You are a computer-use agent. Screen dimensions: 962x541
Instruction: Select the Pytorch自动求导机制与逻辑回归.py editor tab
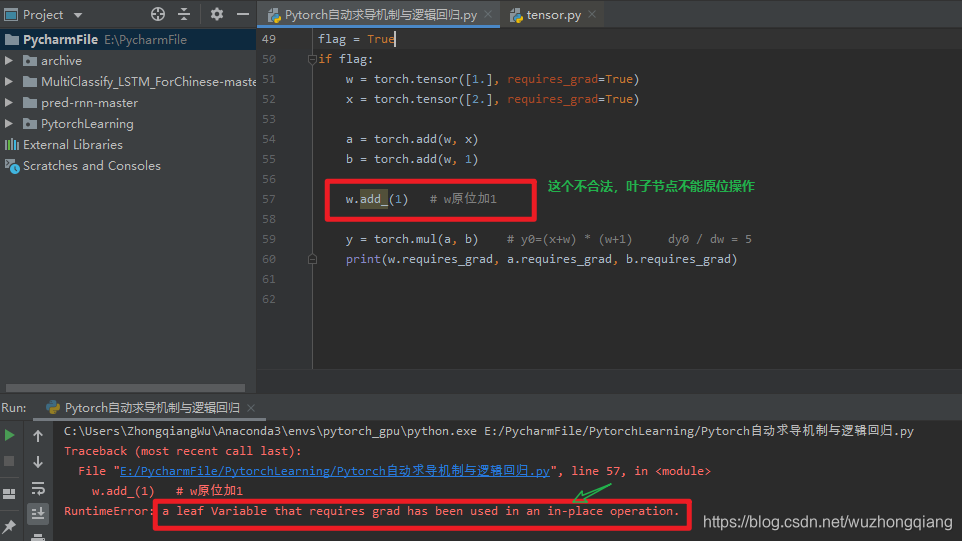click(380, 15)
